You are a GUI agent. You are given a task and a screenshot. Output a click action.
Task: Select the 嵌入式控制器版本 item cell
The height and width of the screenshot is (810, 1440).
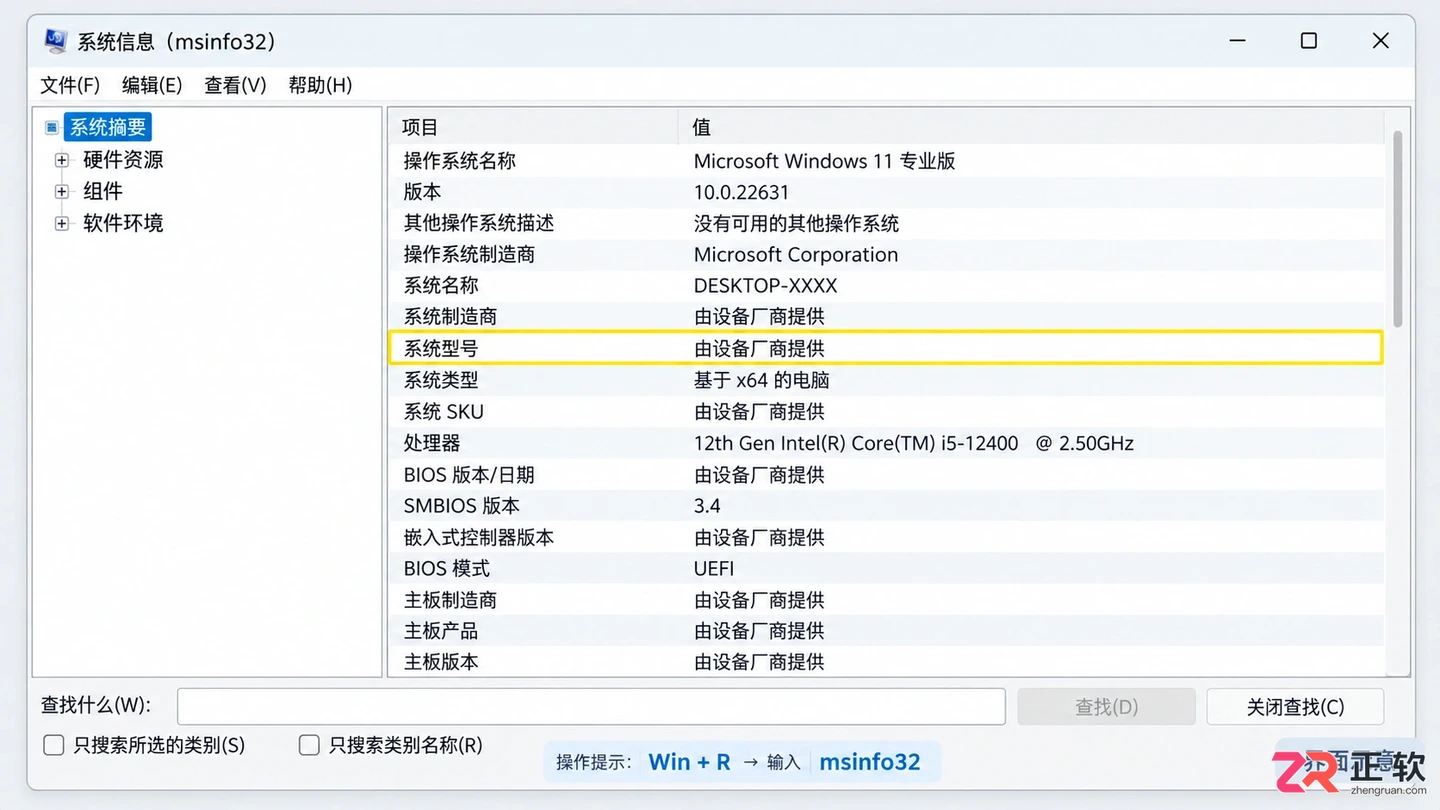click(479, 537)
